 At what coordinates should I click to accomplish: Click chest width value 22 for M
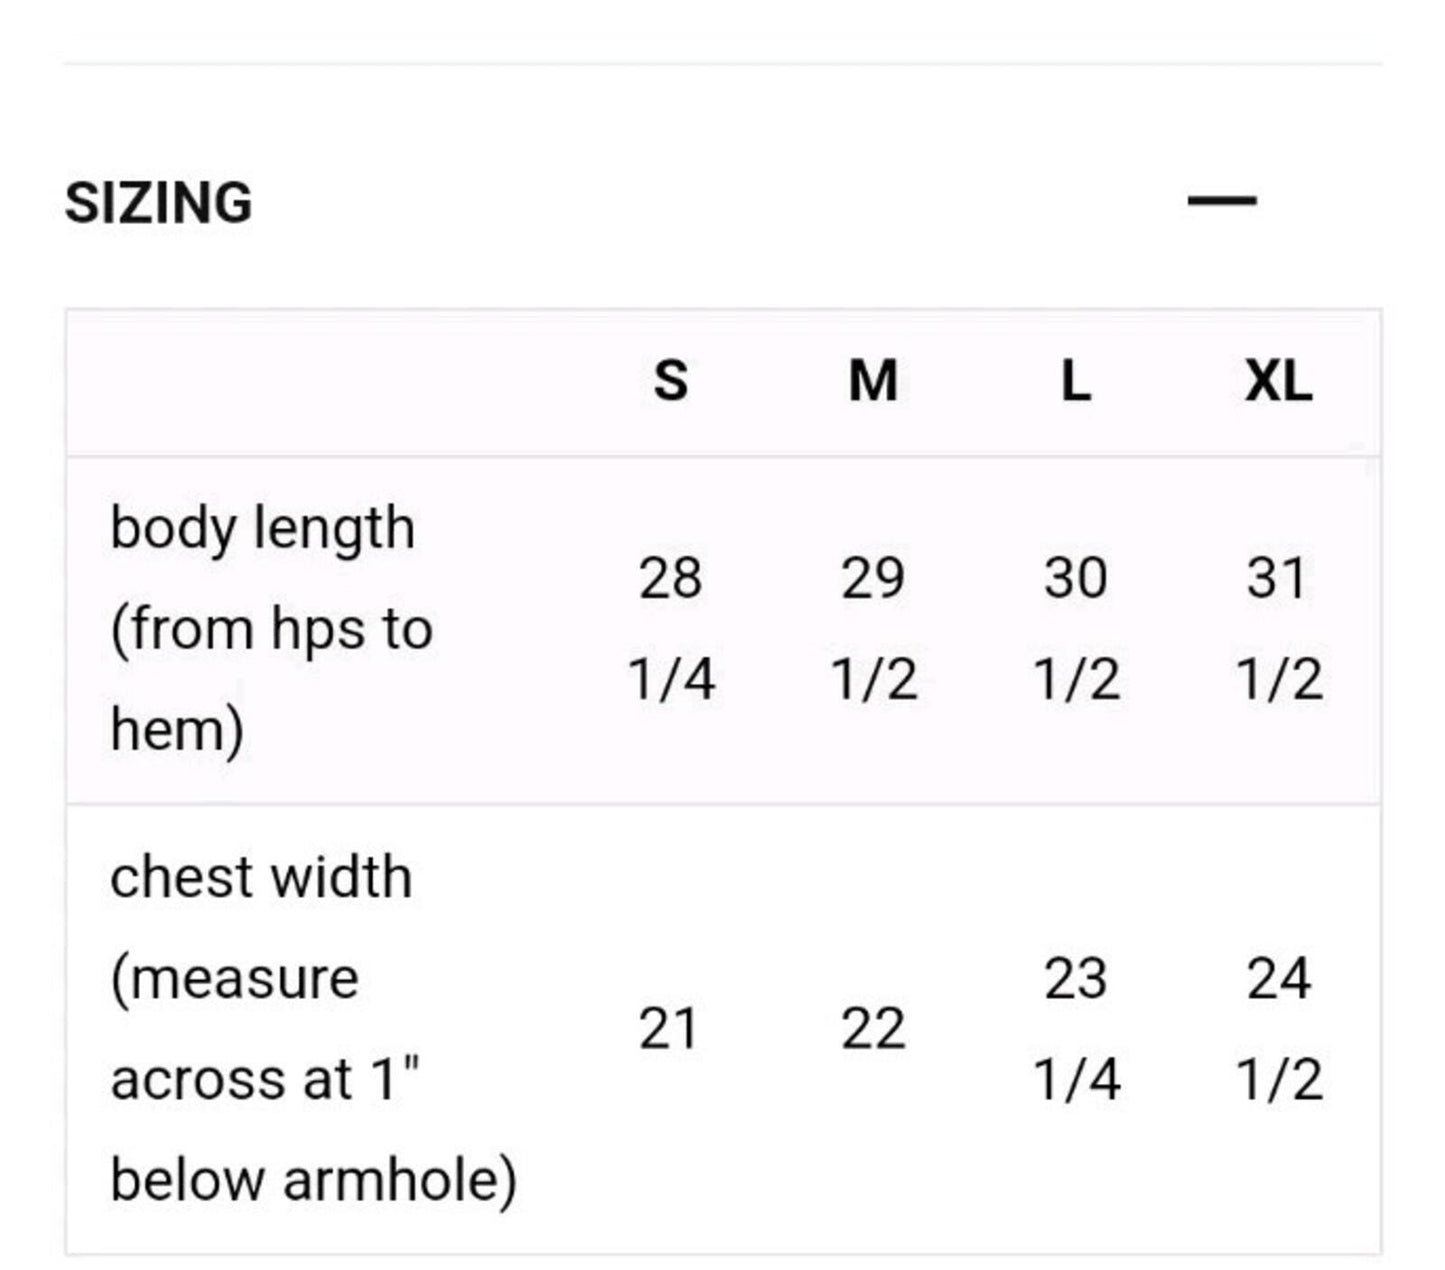873,1029
